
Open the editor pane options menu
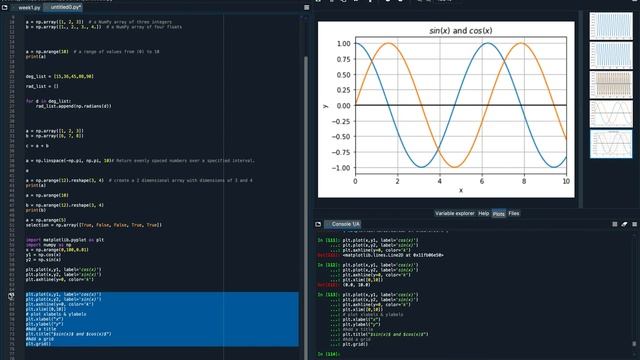(307, 7)
